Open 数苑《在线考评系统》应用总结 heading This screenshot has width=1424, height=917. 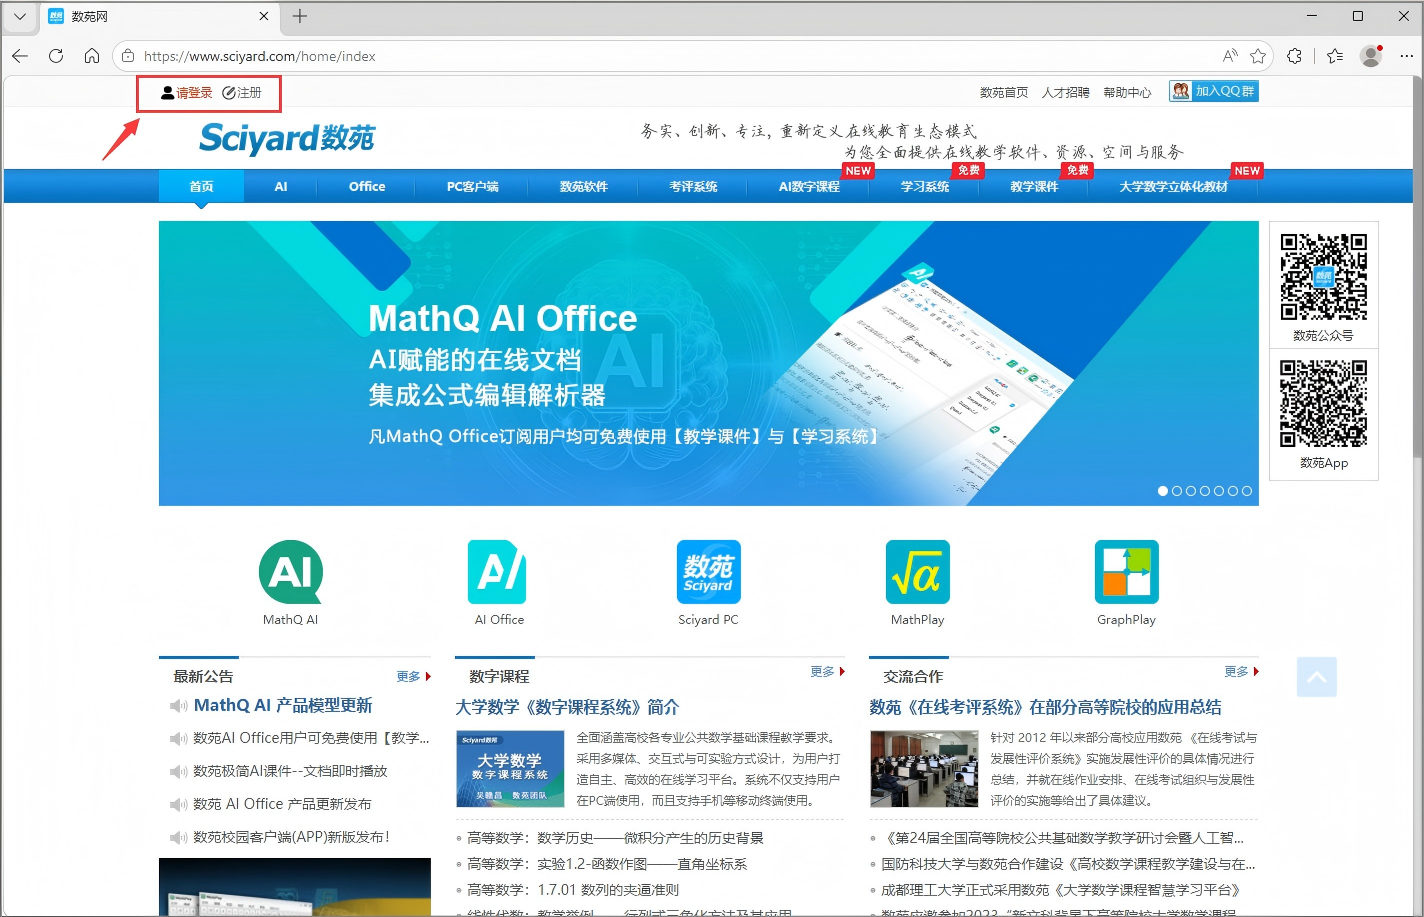pos(1045,707)
